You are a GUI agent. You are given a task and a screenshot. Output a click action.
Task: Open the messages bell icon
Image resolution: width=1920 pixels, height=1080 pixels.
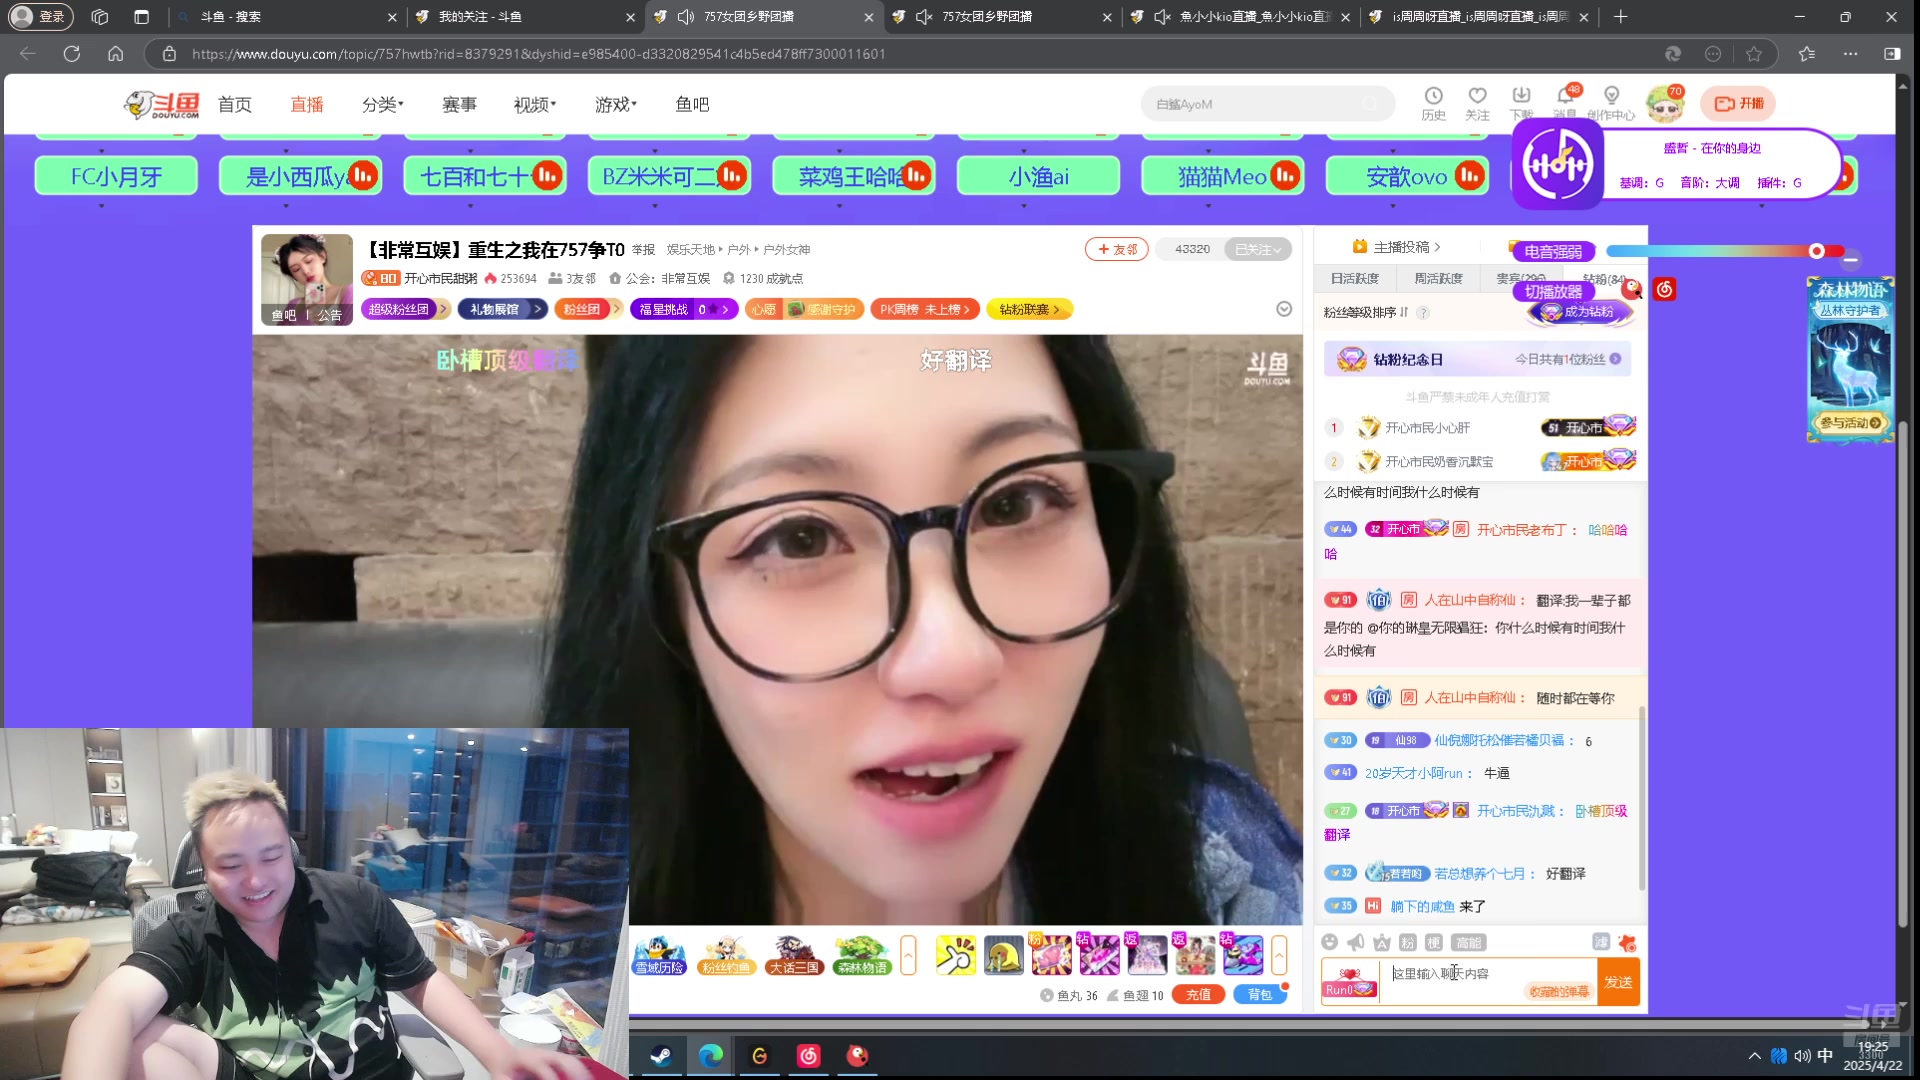[1565, 96]
